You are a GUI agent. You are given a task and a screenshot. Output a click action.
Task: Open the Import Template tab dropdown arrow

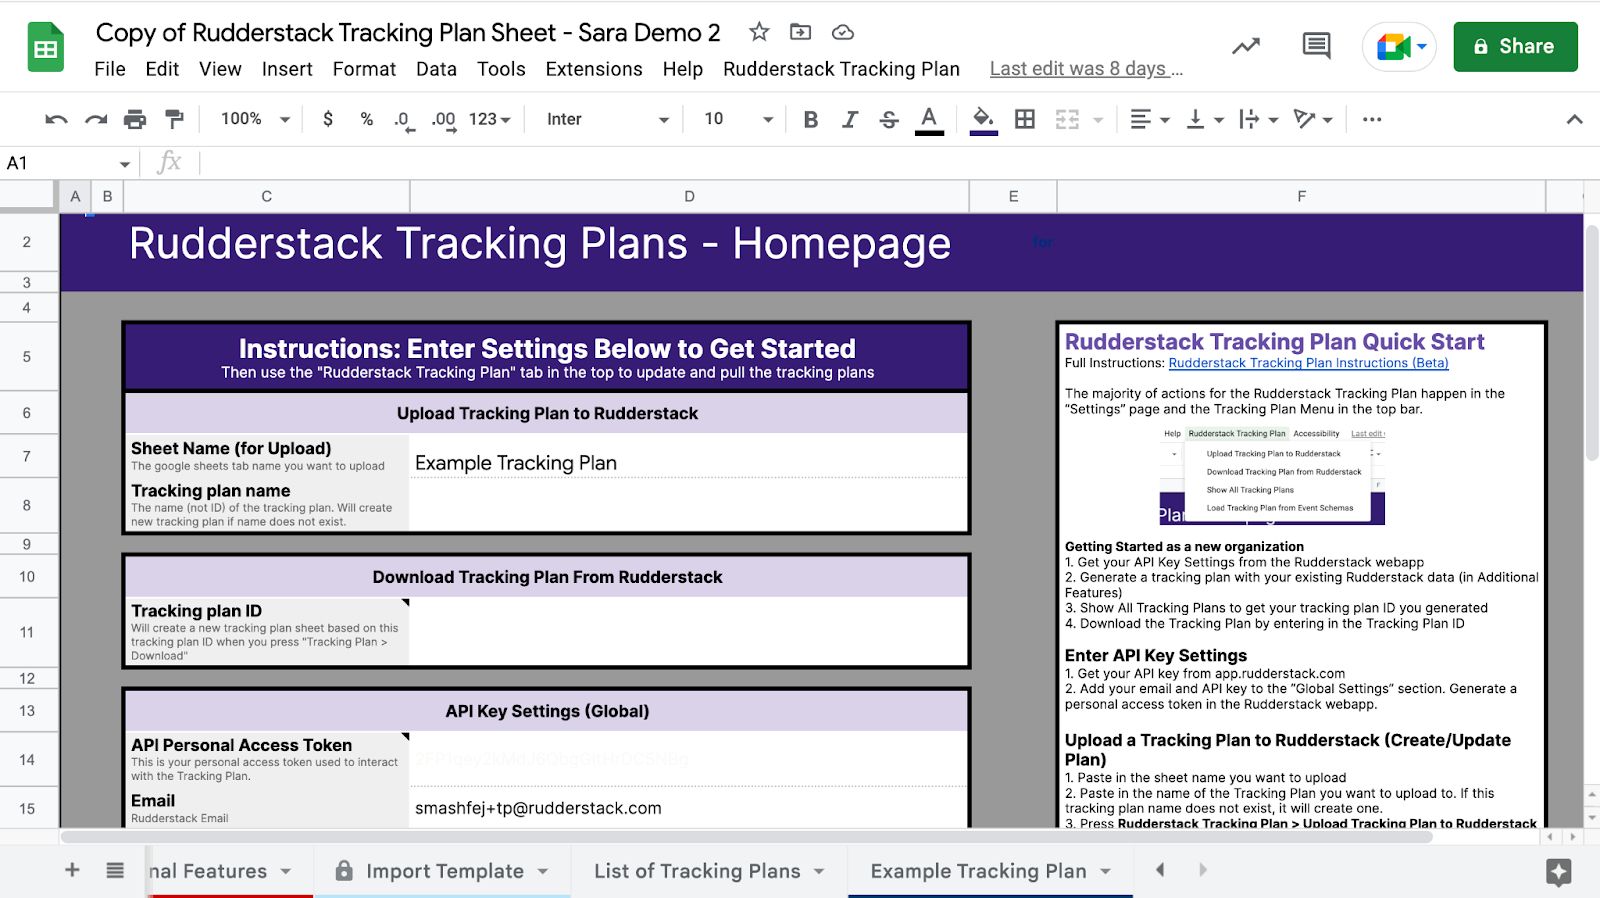click(543, 871)
